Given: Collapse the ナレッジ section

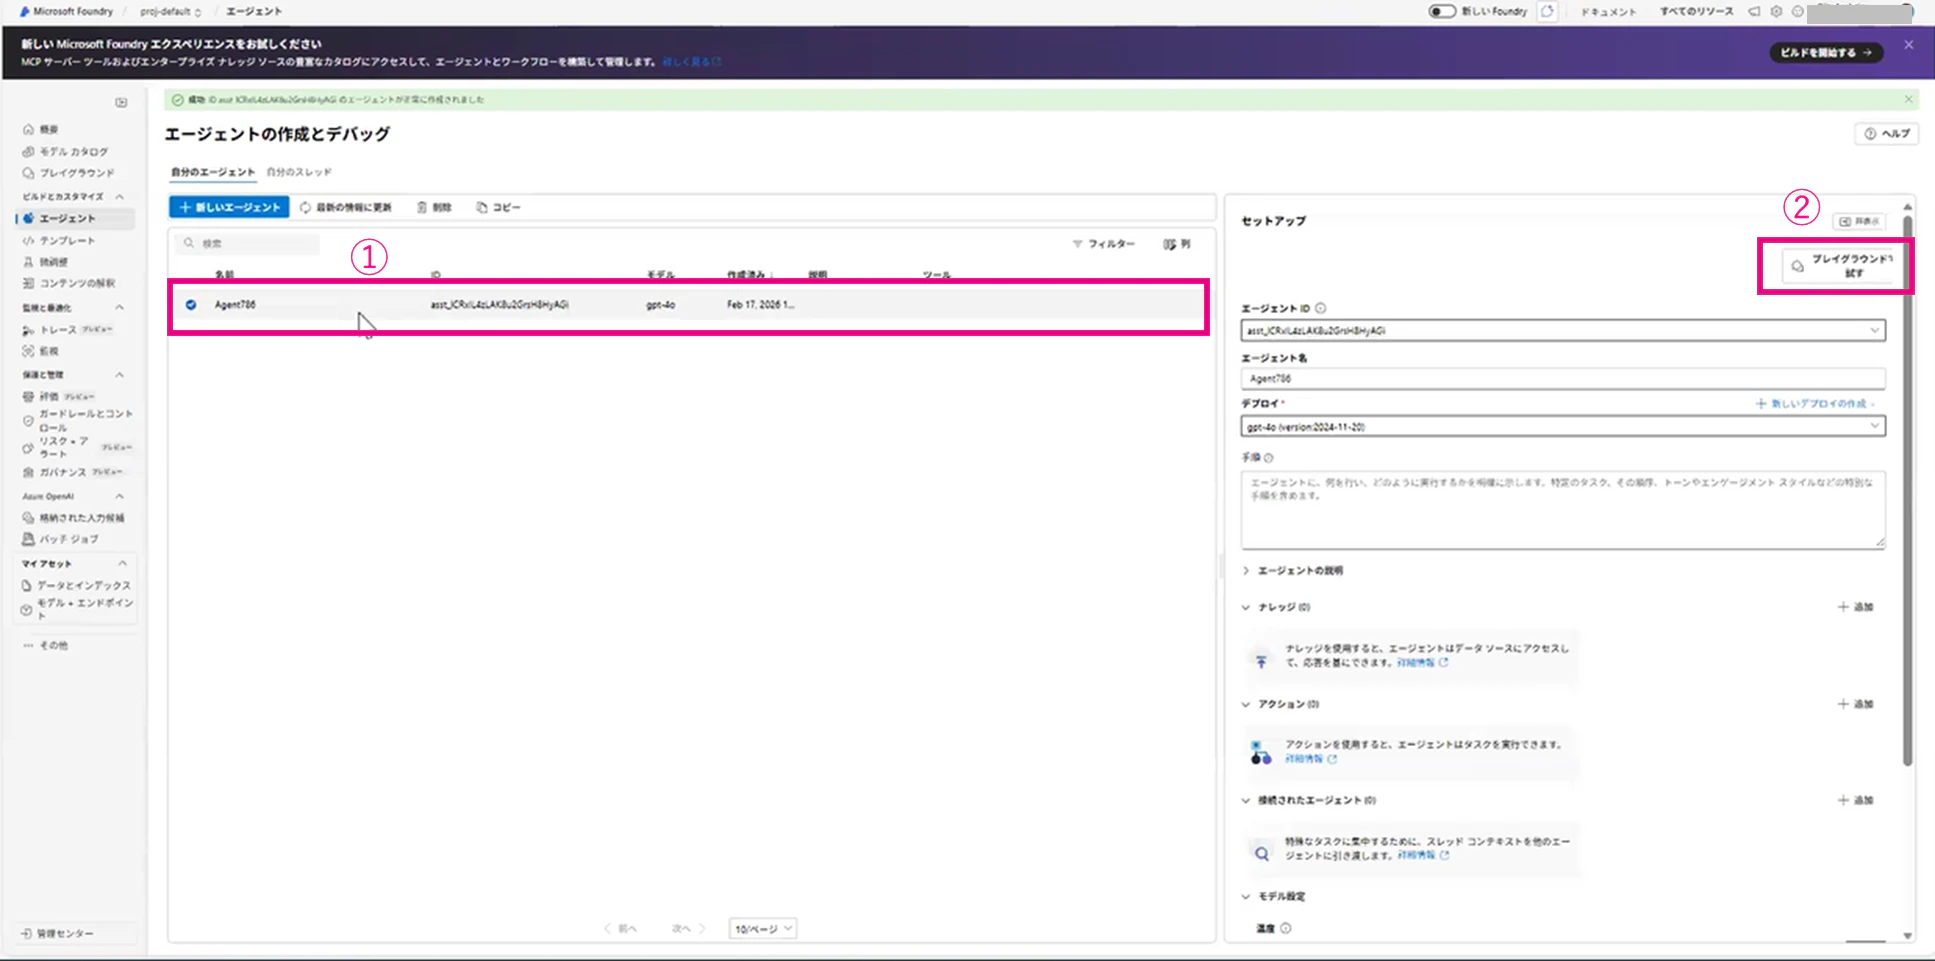Looking at the screenshot, I should tap(1246, 607).
